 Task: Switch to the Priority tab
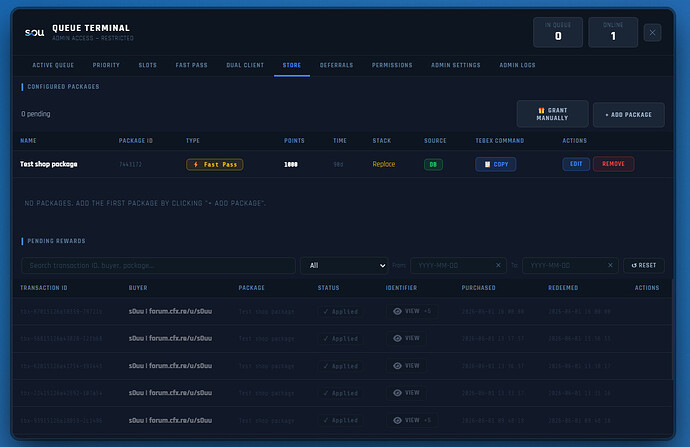pos(106,65)
